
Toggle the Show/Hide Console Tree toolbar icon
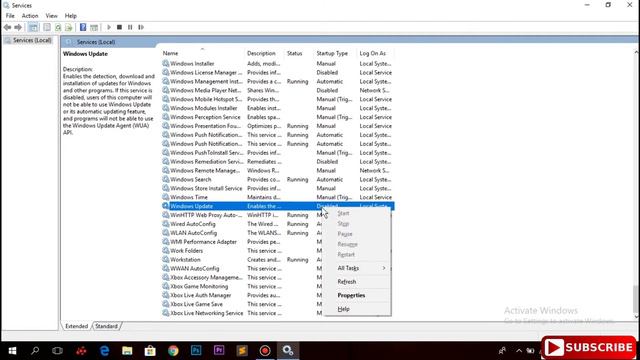[33, 27]
